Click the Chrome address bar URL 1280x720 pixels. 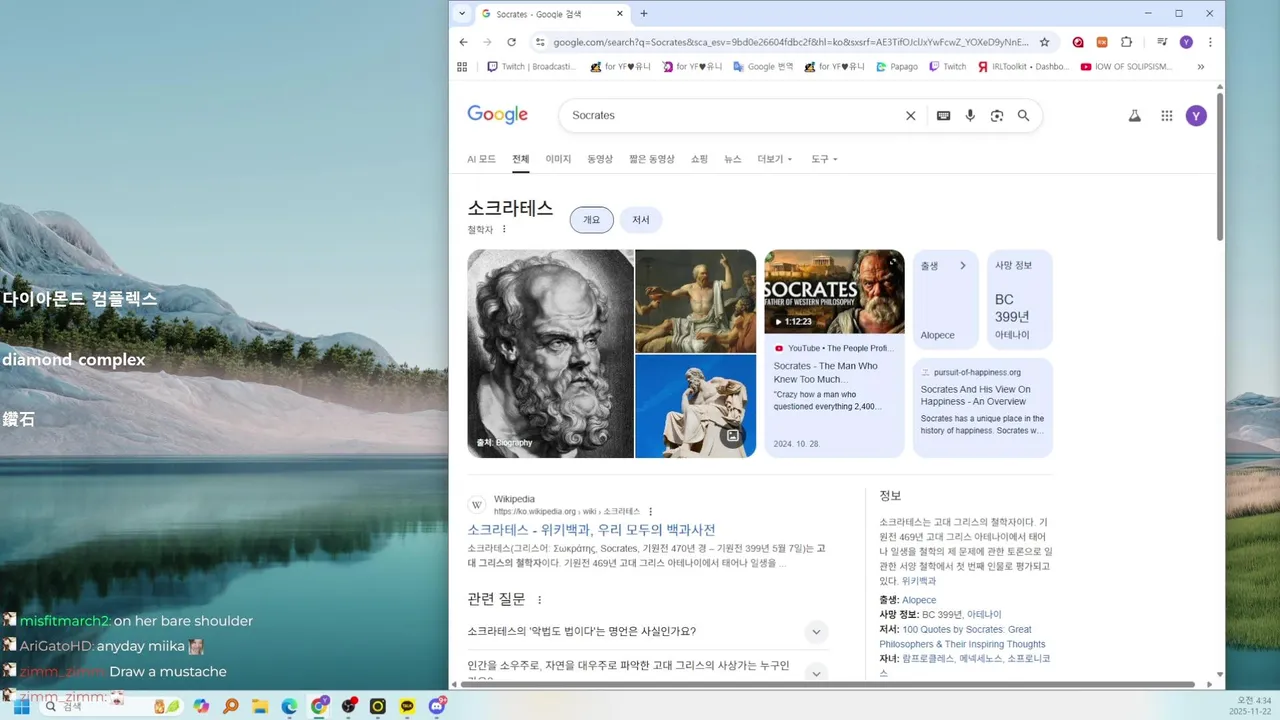pyautogui.click(x=790, y=42)
